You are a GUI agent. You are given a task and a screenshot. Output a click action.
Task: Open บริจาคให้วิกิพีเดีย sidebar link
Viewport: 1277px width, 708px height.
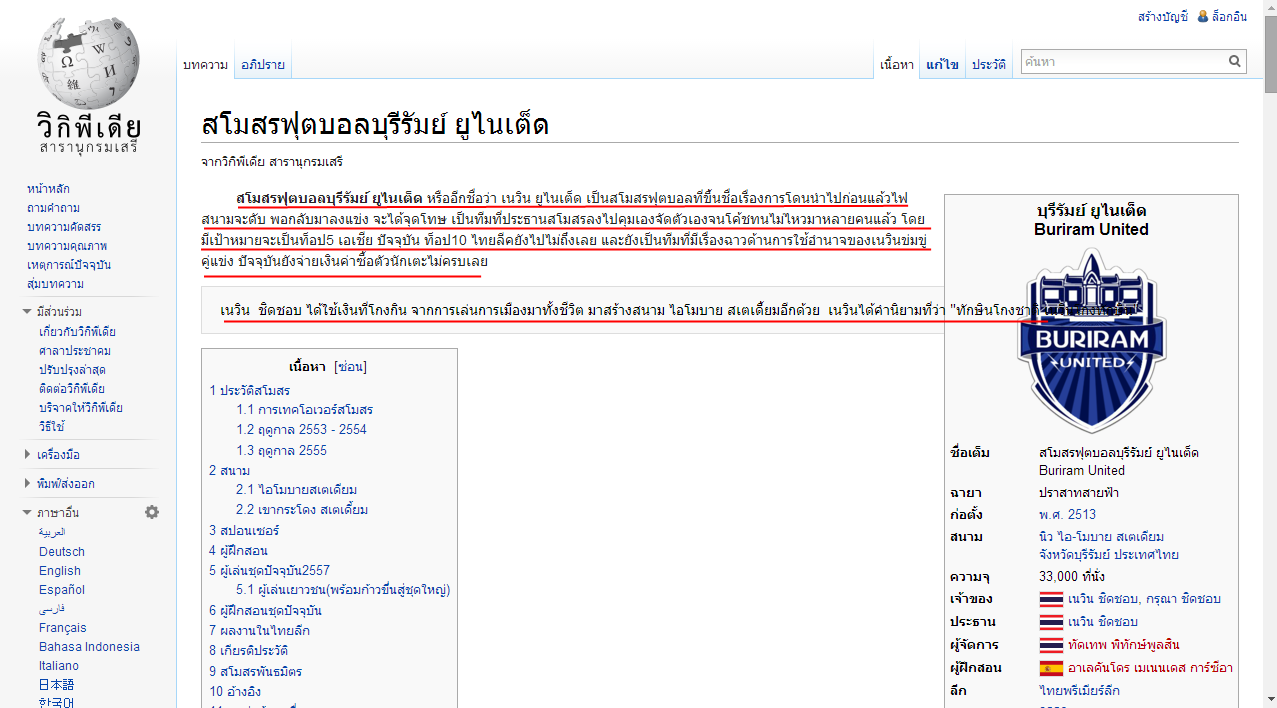(80, 408)
